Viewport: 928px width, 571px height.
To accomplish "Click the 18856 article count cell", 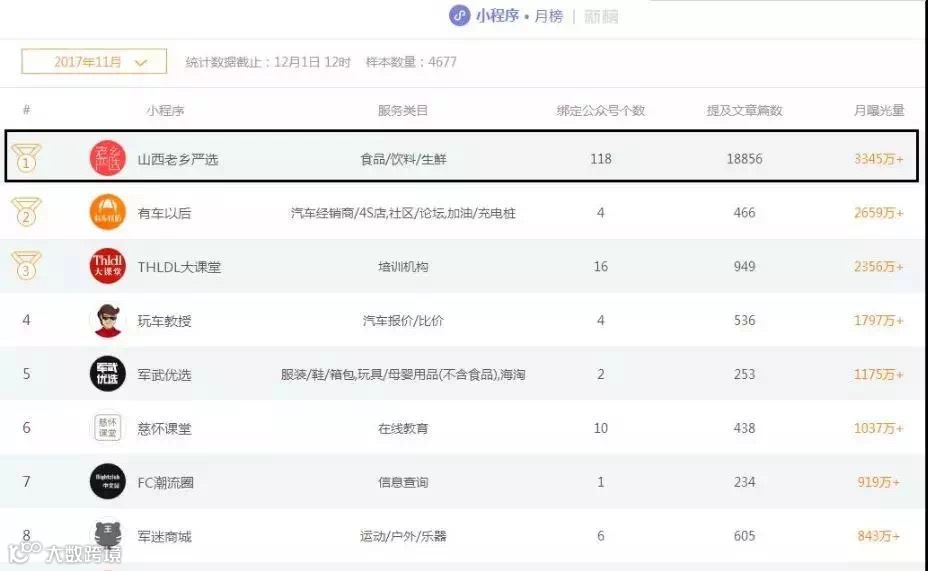I will coord(745,159).
